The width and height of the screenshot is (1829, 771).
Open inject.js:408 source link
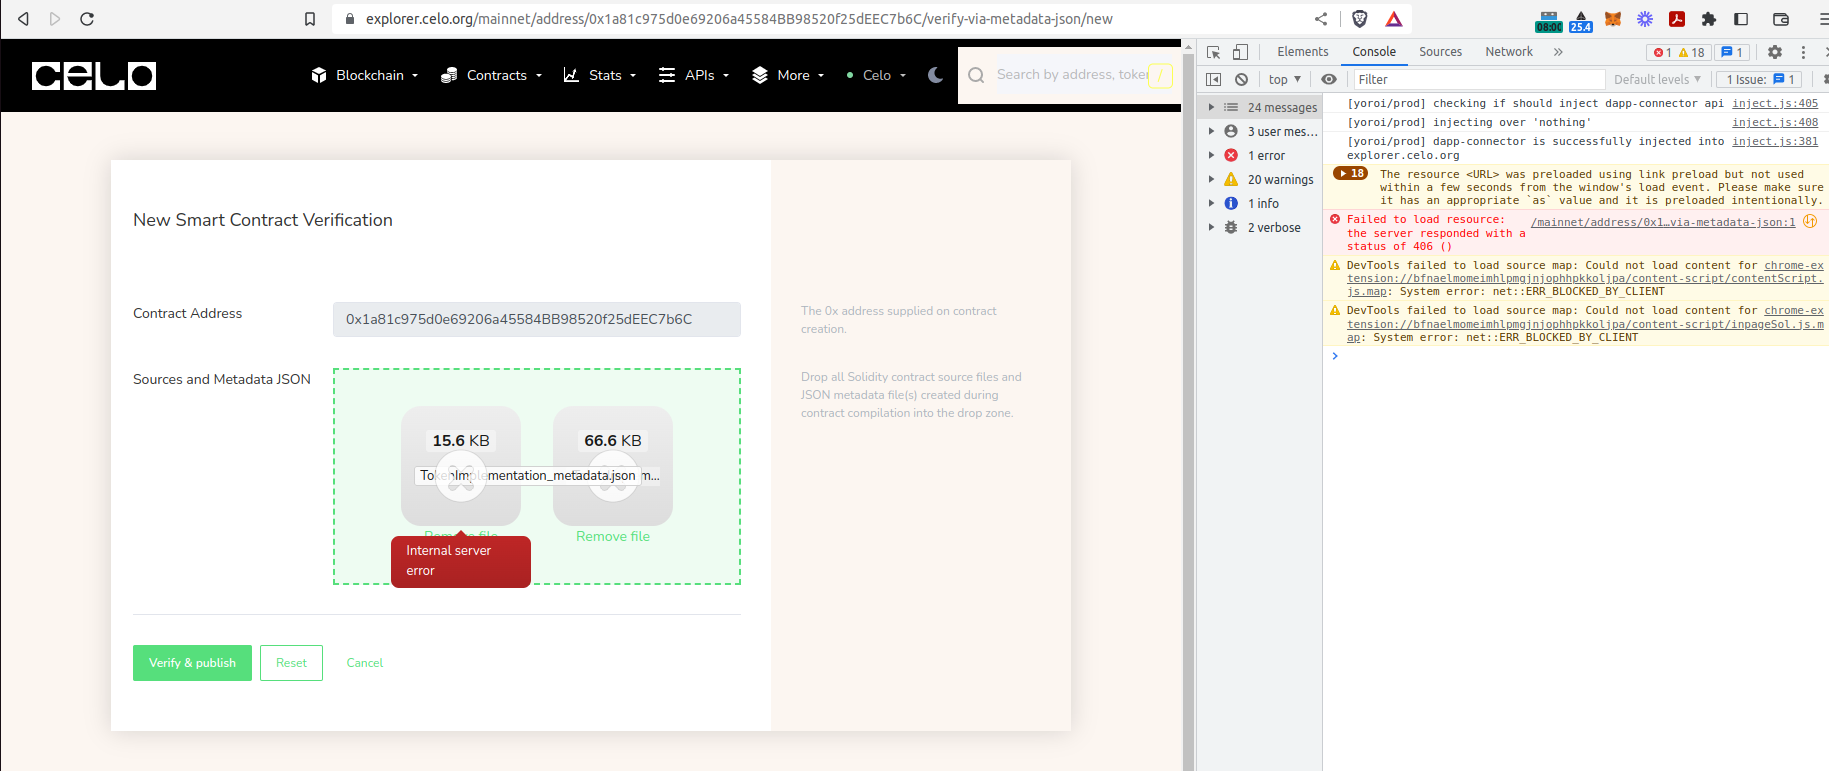1775,122
